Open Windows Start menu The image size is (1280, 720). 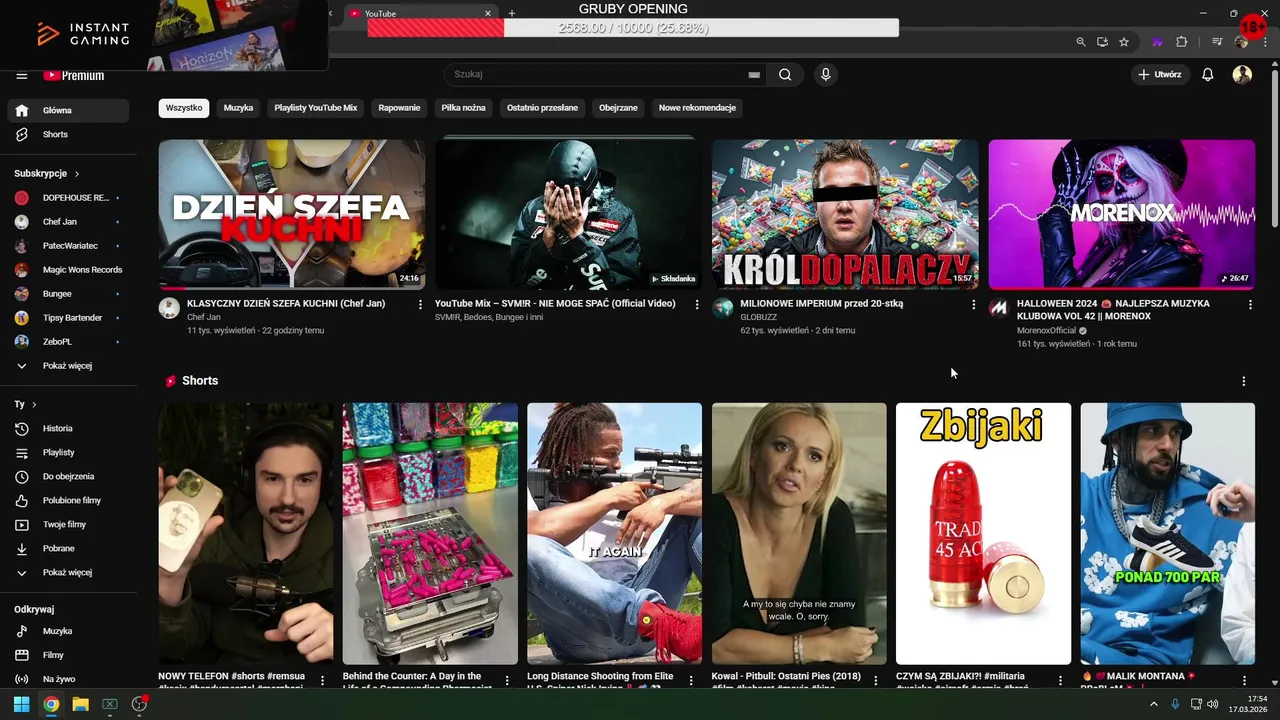[21, 704]
